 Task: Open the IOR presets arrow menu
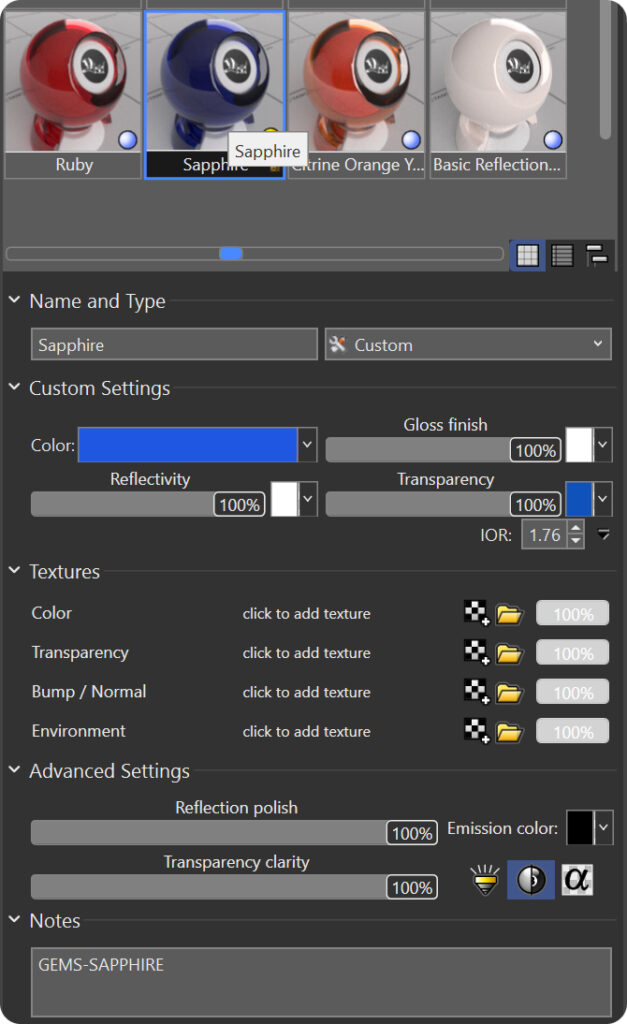click(603, 535)
